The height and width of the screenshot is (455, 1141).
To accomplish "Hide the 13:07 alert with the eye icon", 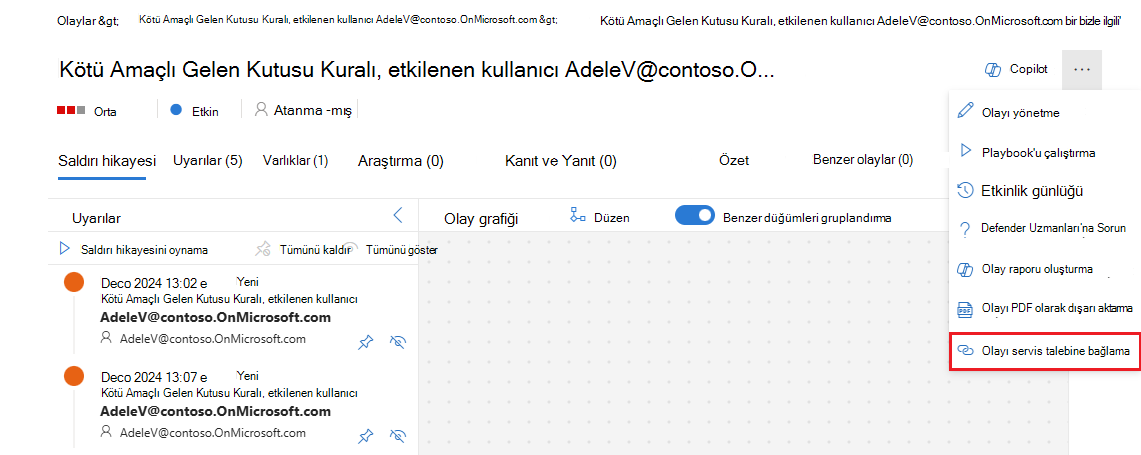I will (397, 436).
